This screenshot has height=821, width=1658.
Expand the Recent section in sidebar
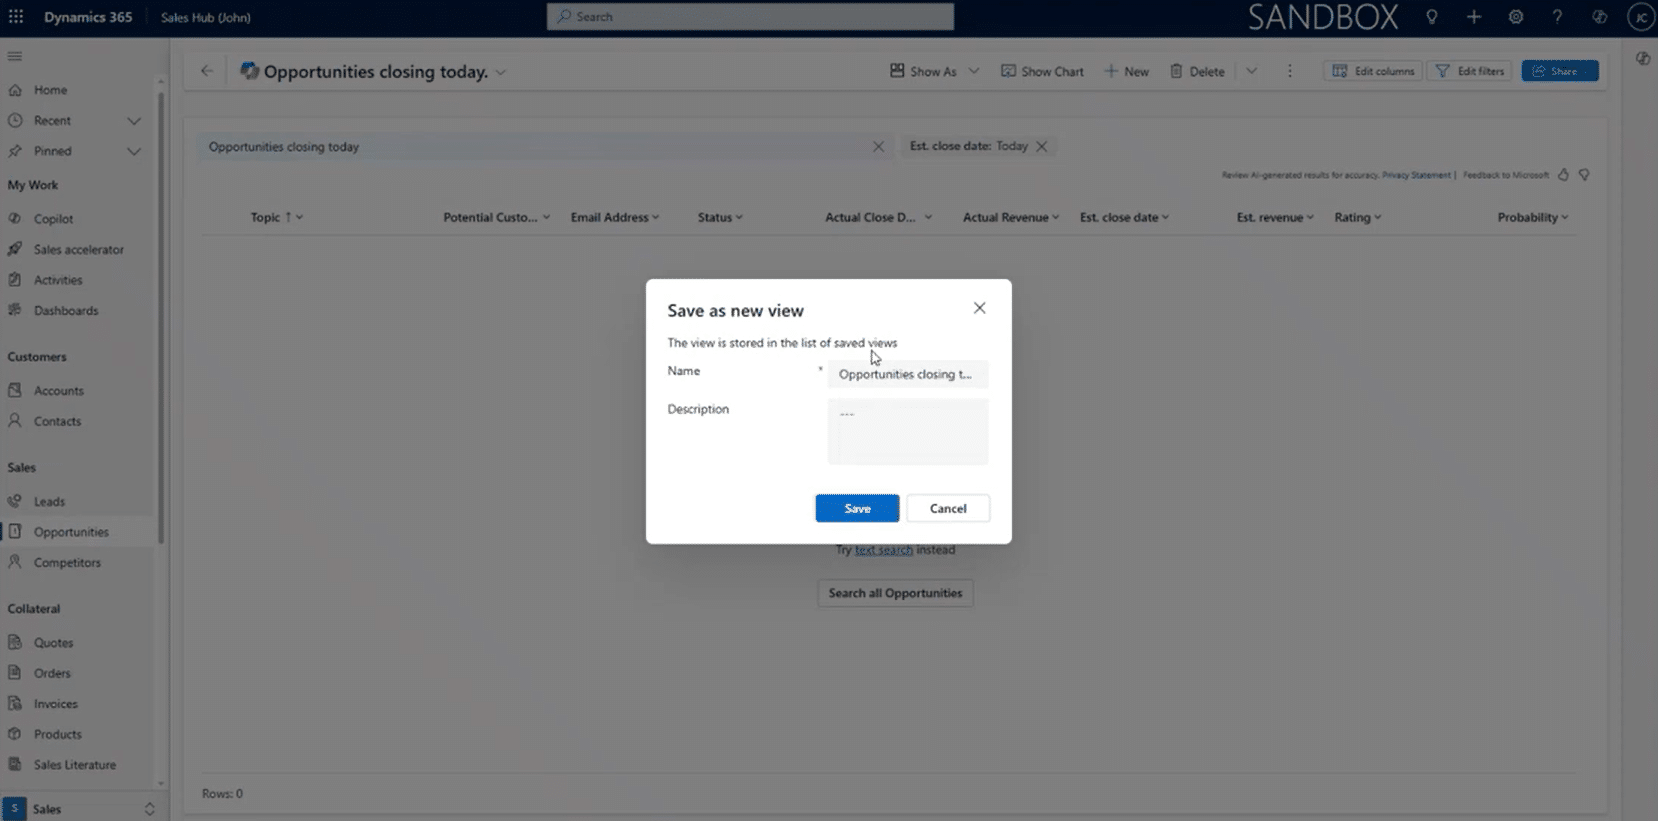tap(133, 121)
